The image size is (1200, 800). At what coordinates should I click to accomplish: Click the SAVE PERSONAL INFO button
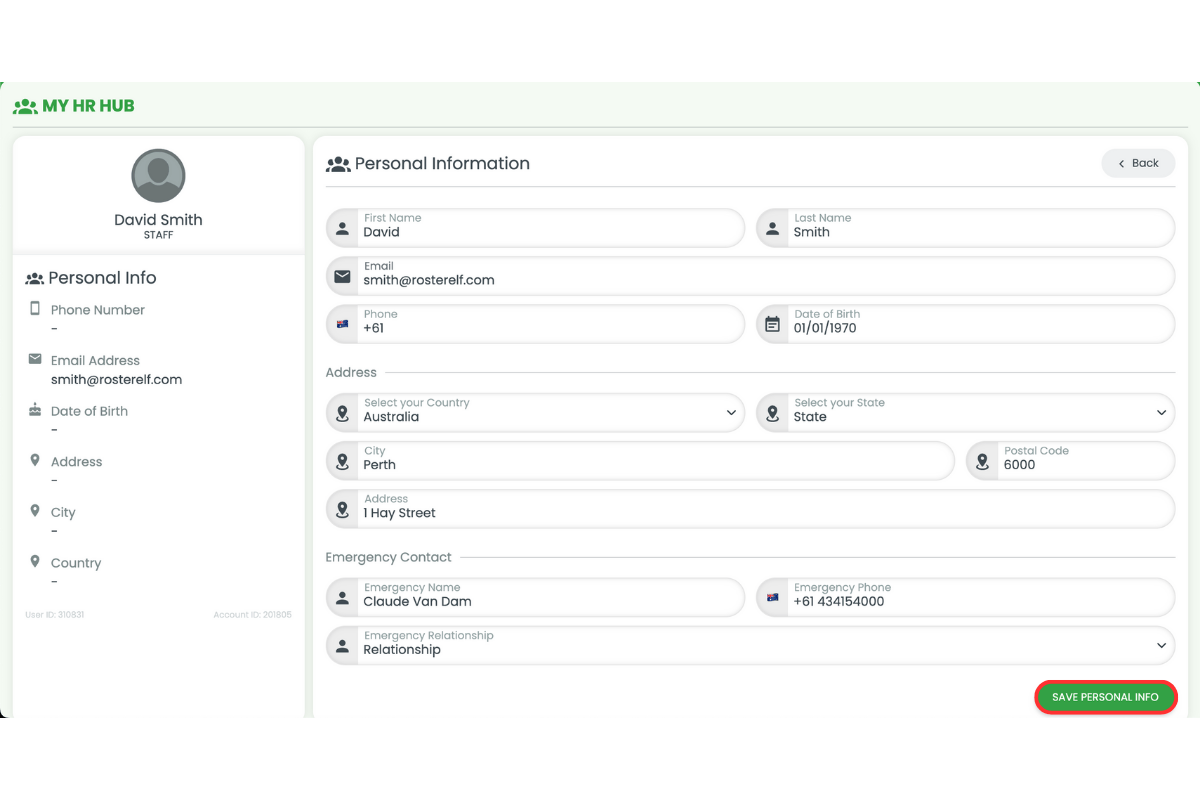pos(1105,696)
